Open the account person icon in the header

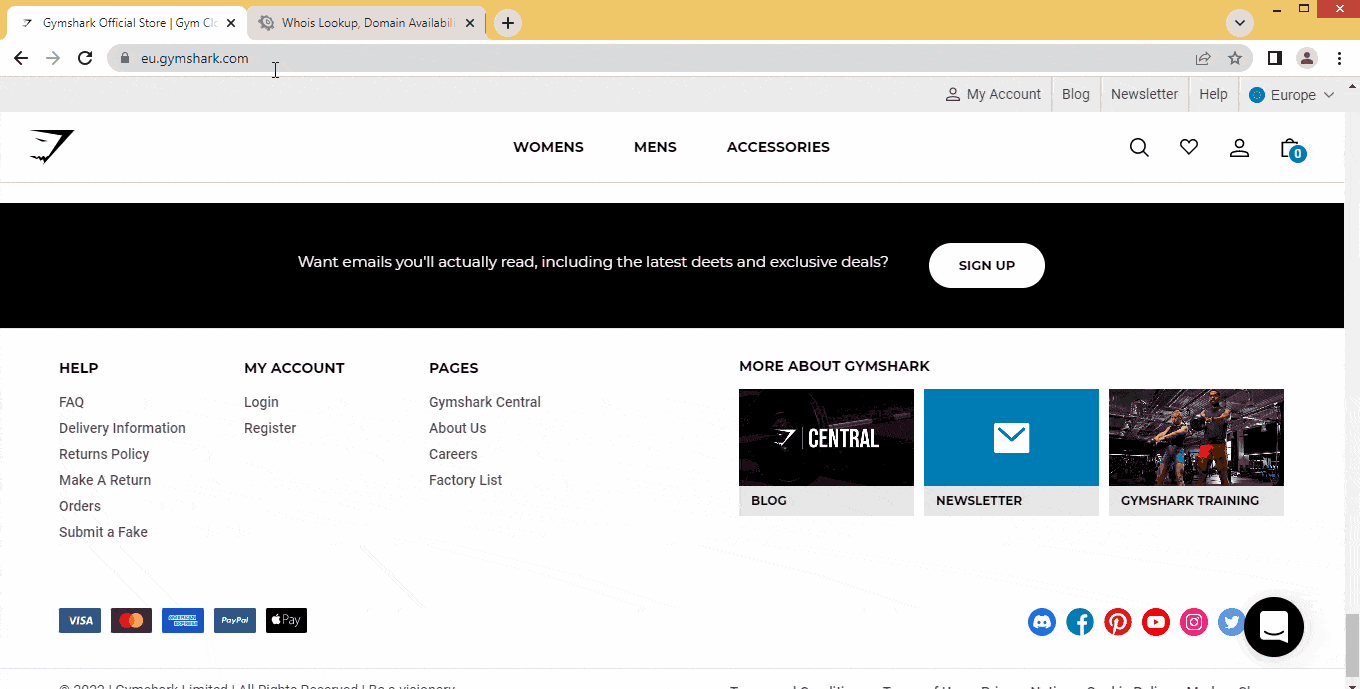click(x=1239, y=147)
